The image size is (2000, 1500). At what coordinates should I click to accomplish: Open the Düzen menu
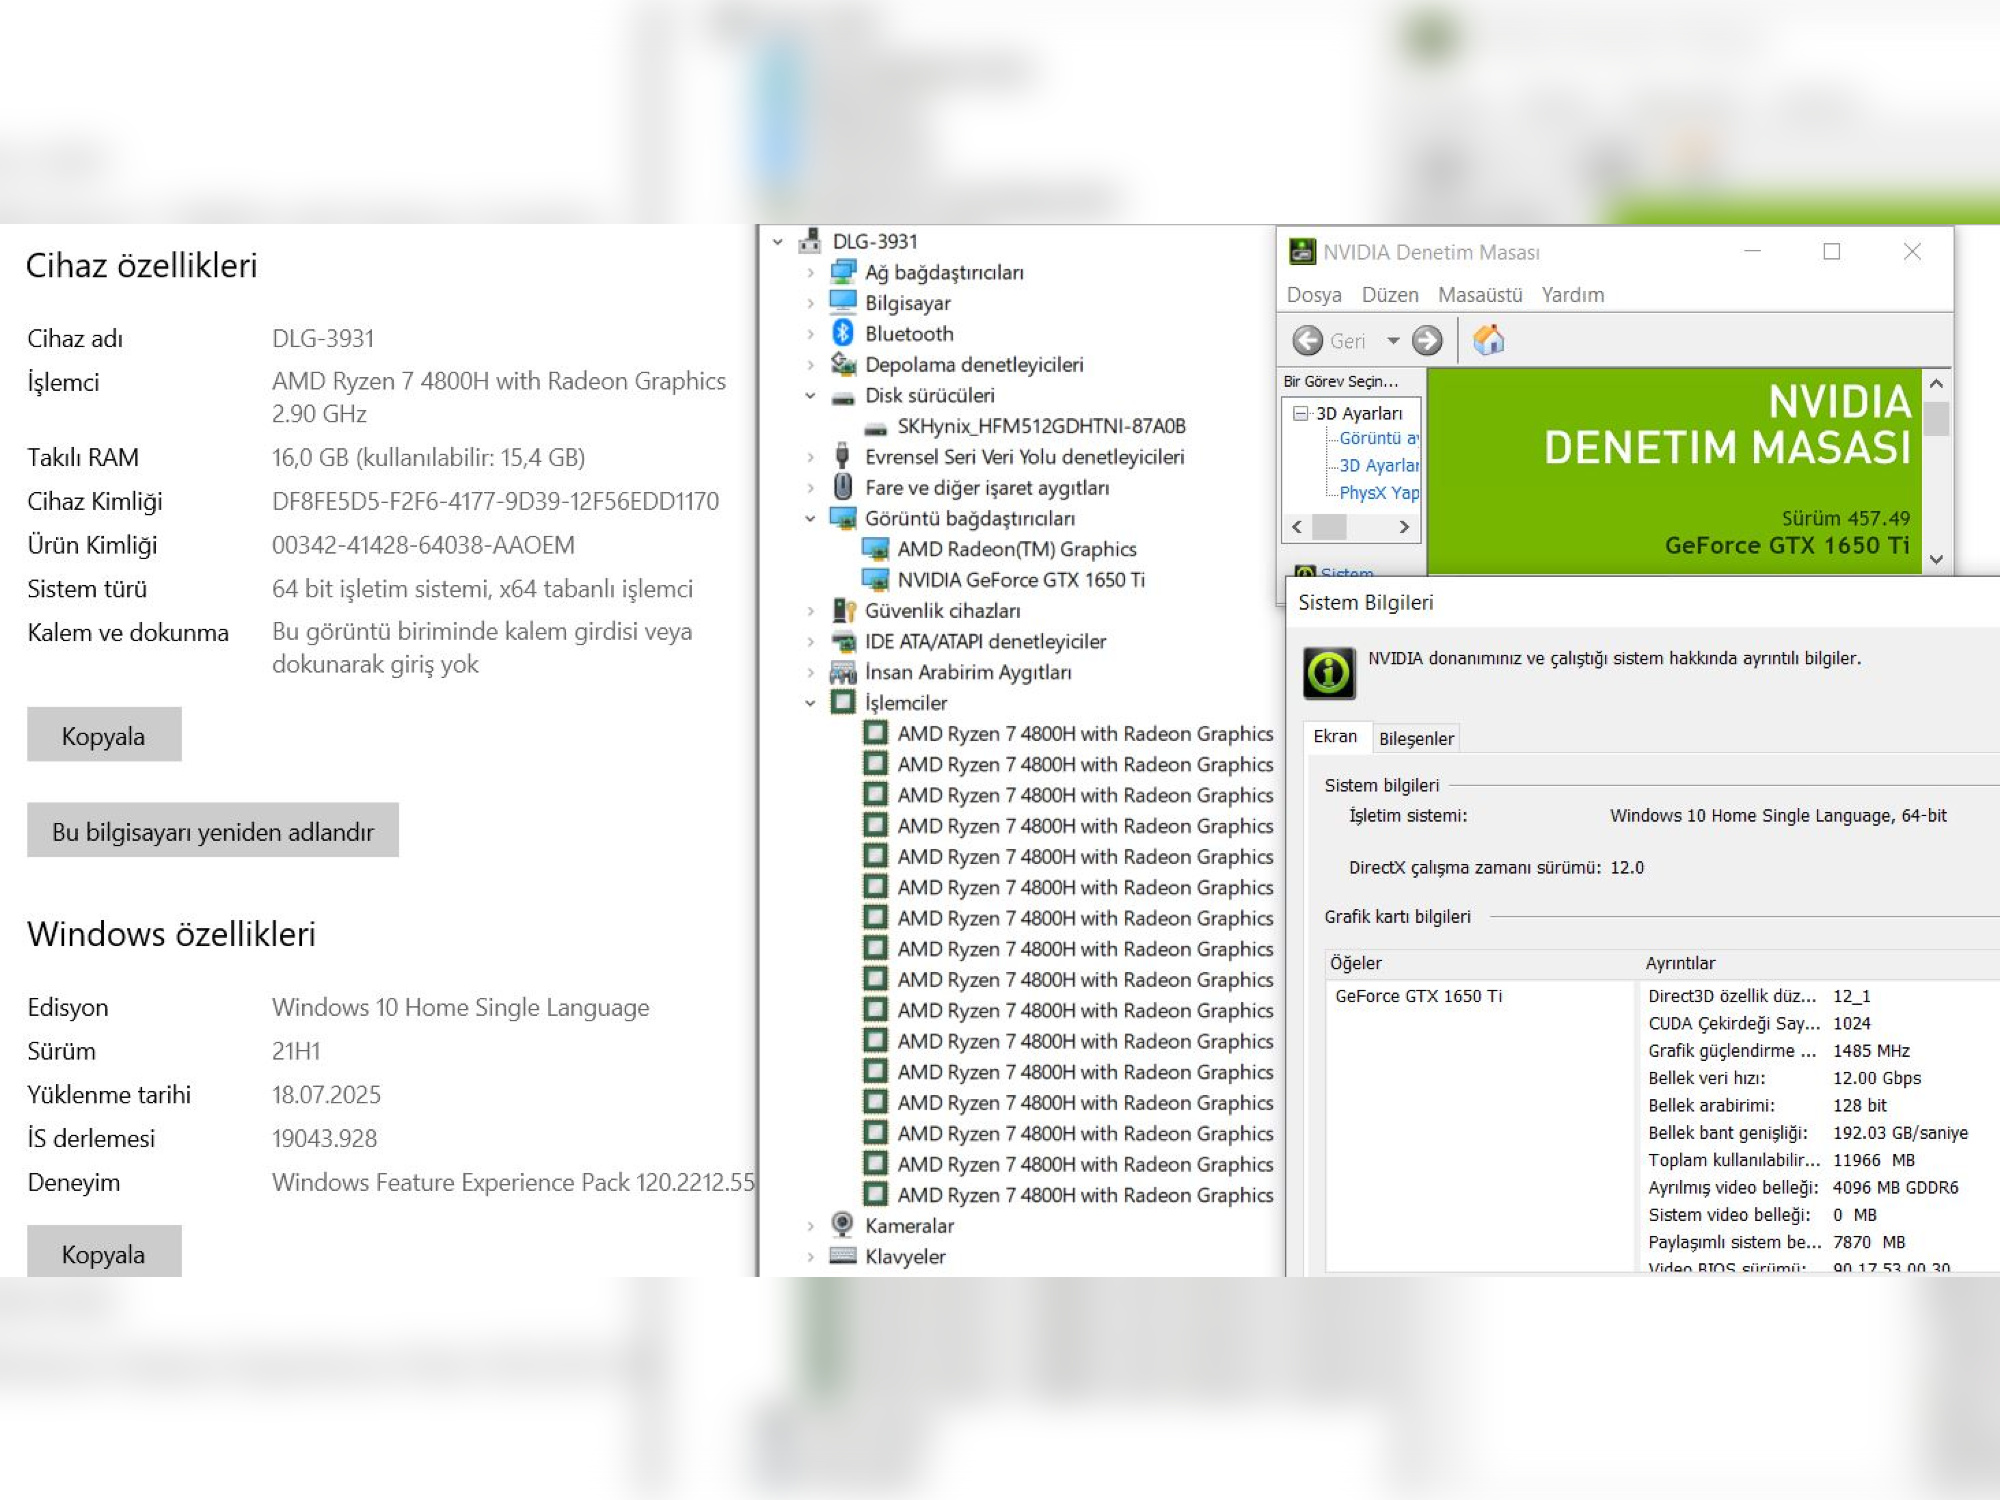click(1390, 295)
